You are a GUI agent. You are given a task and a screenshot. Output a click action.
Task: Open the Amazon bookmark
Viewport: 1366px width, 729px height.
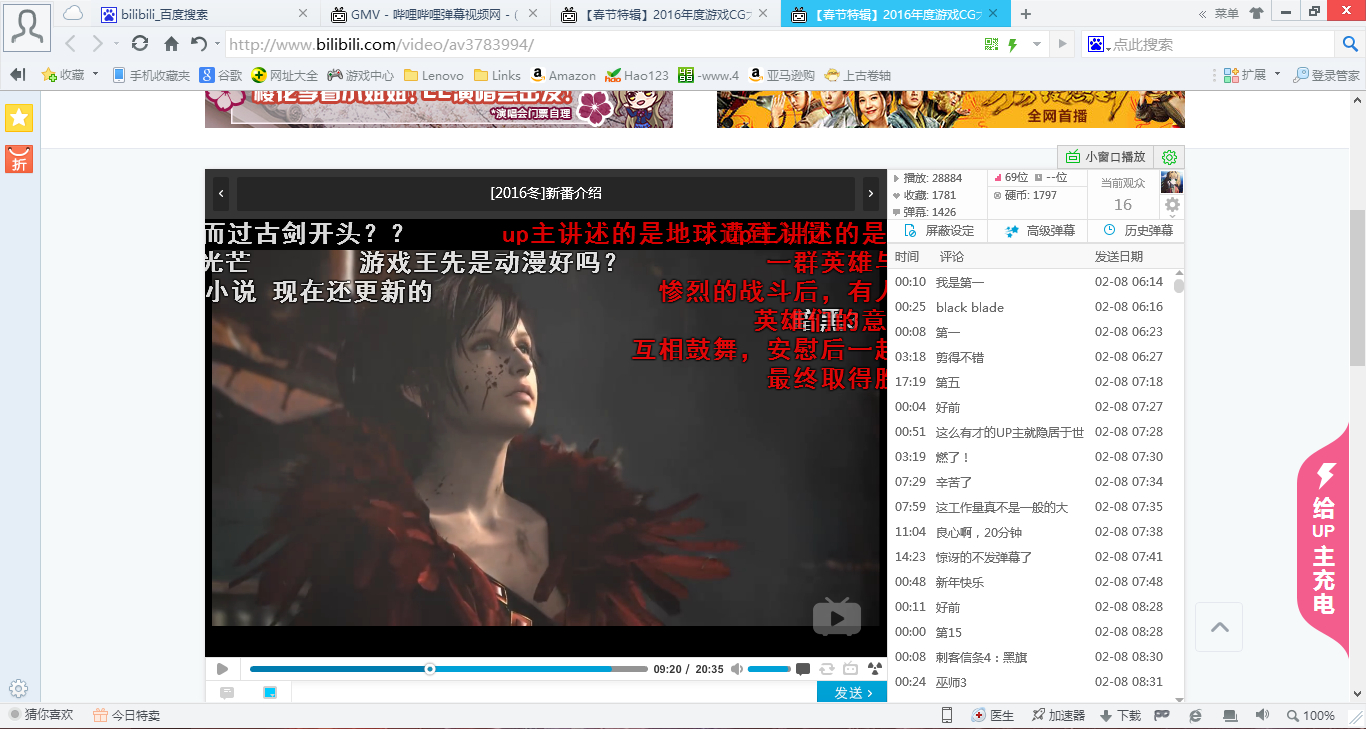click(x=563, y=75)
